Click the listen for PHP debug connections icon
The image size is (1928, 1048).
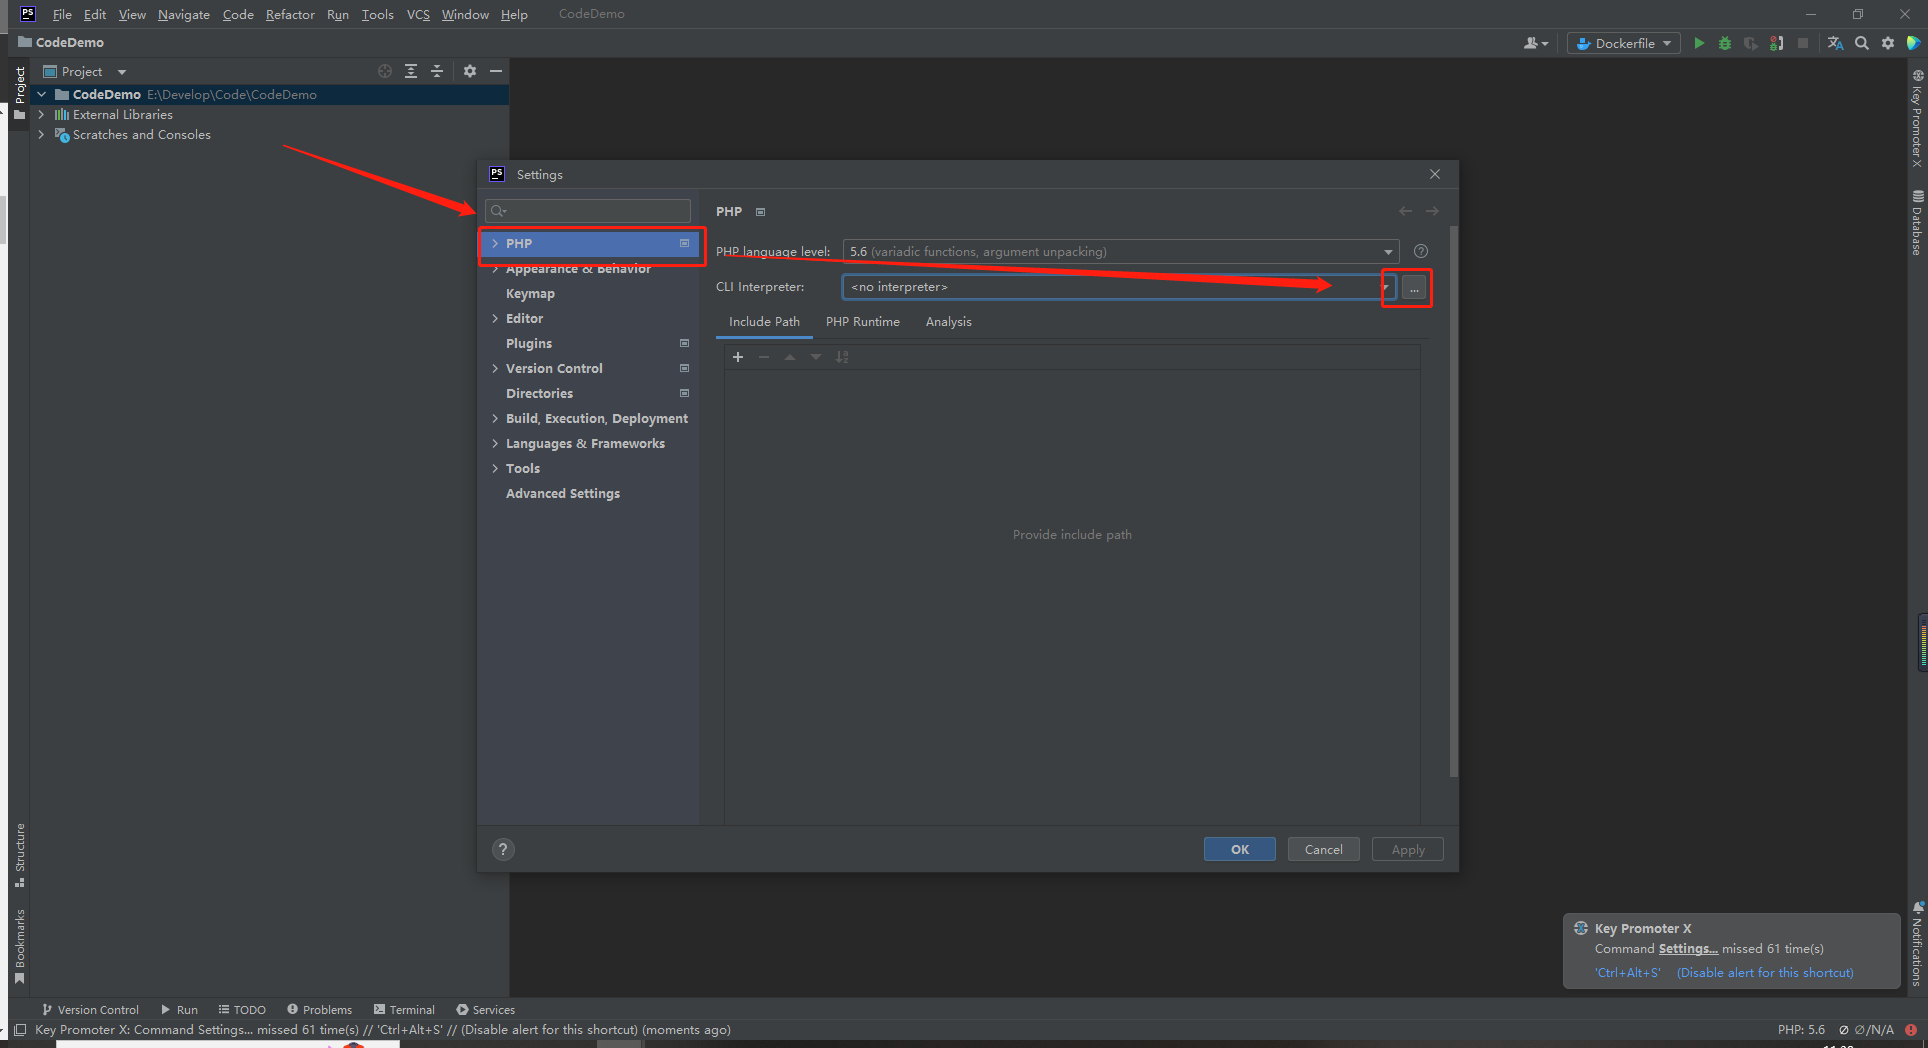[x=1776, y=43]
